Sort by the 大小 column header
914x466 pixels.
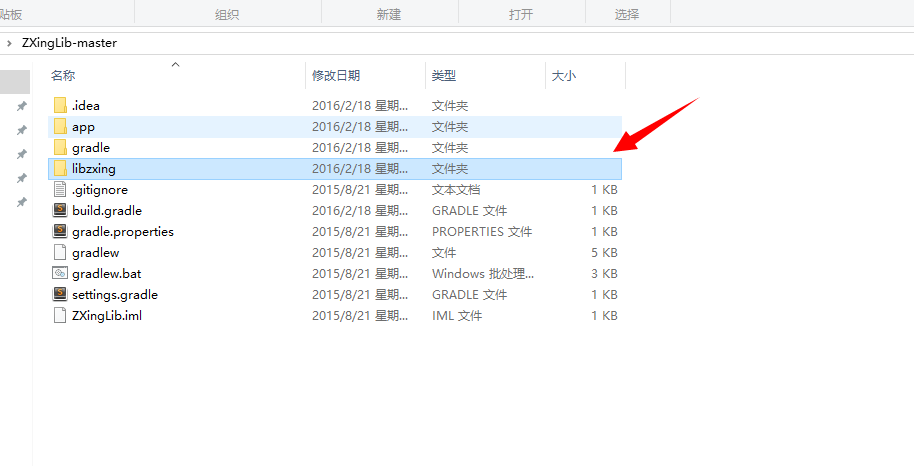coord(564,75)
